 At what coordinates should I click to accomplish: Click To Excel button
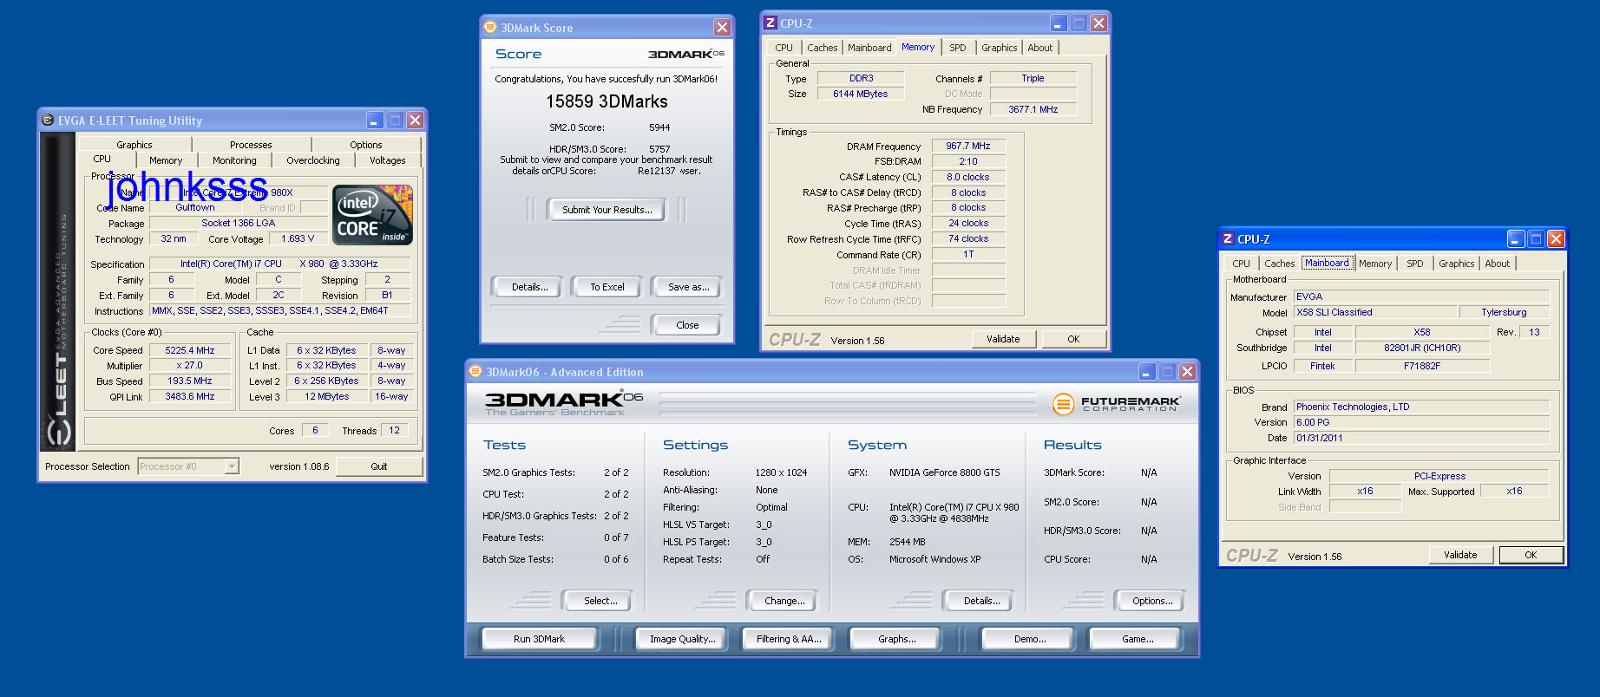click(x=607, y=287)
